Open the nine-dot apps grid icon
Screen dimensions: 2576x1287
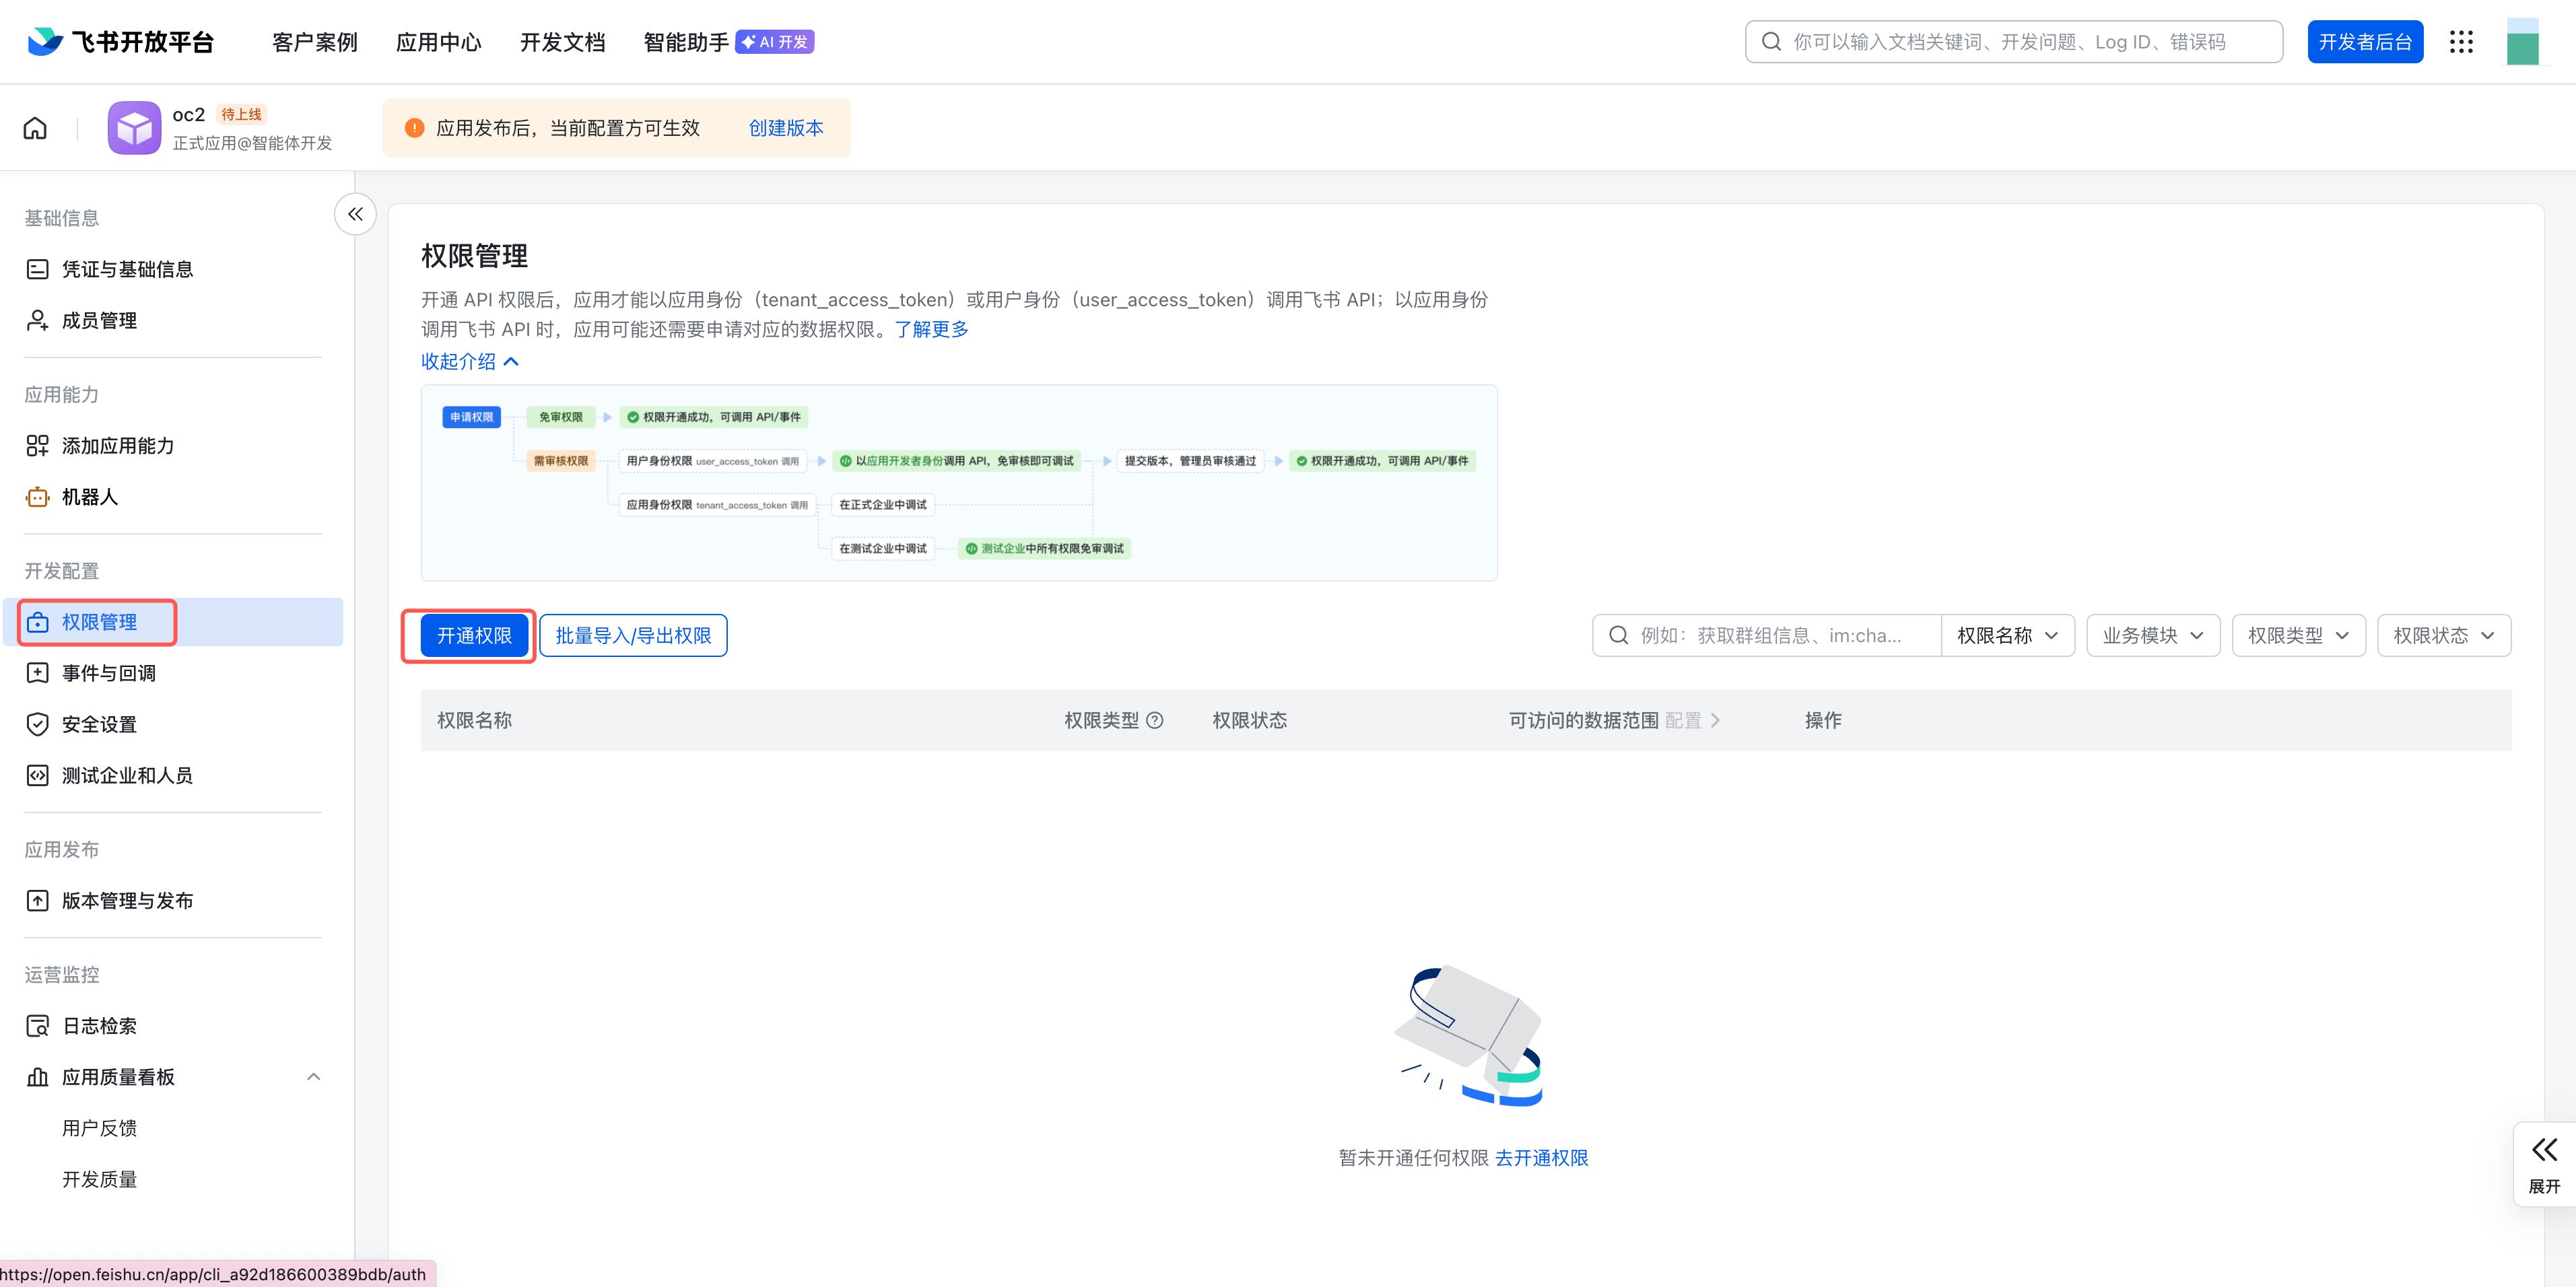tap(2461, 42)
